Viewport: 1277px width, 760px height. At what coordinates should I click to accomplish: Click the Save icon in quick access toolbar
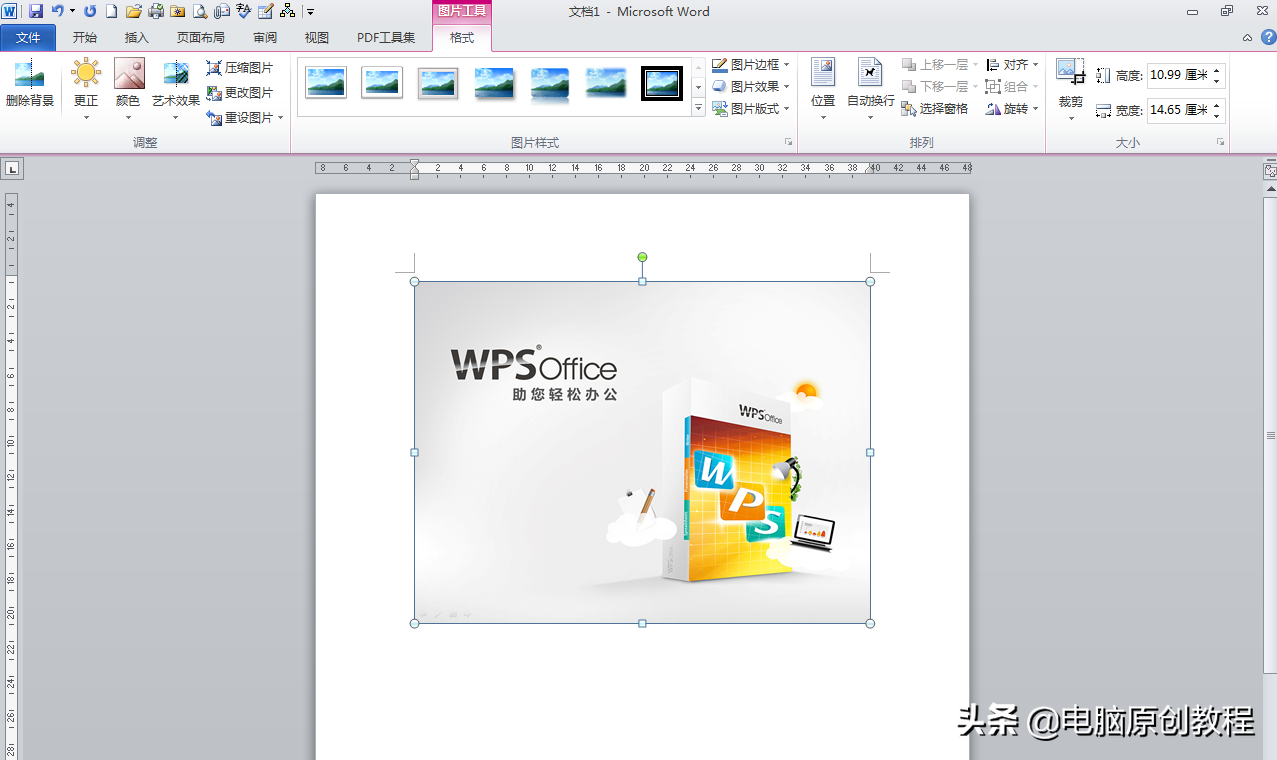coord(36,11)
